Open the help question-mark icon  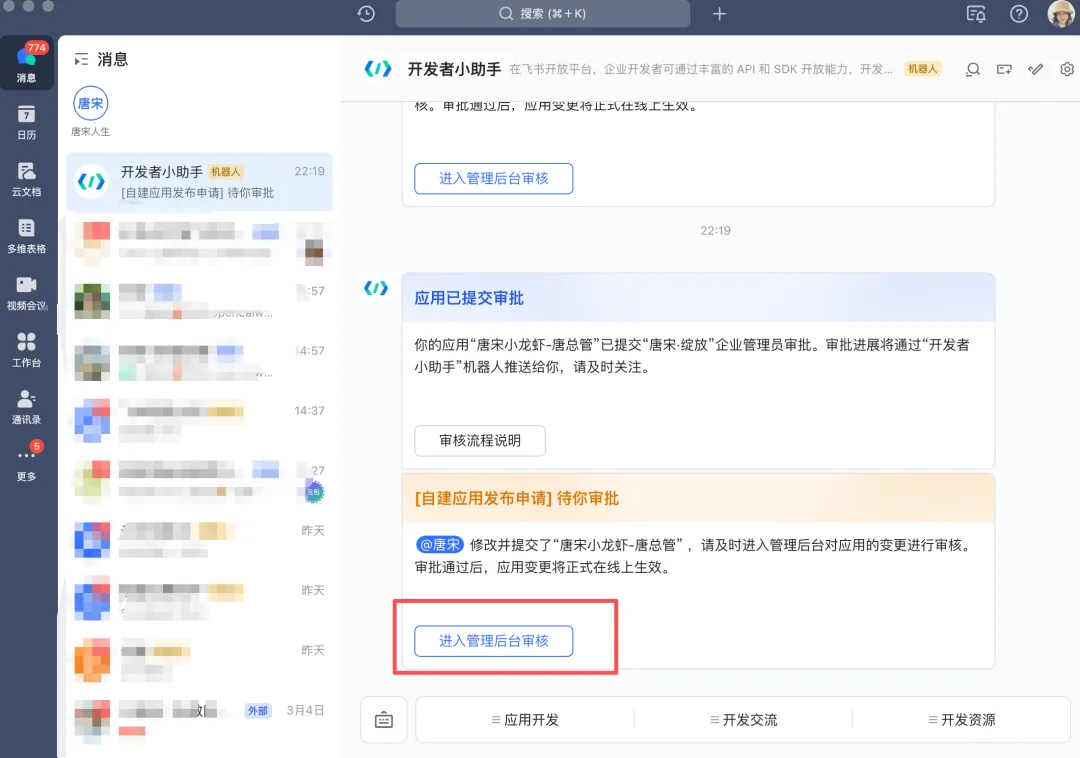click(x=1019, y=14)
